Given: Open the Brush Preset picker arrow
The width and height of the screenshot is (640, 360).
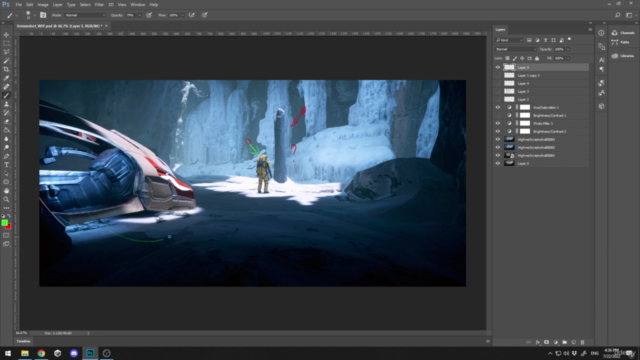Looking at the screenshot, I should tap(34, 15).
